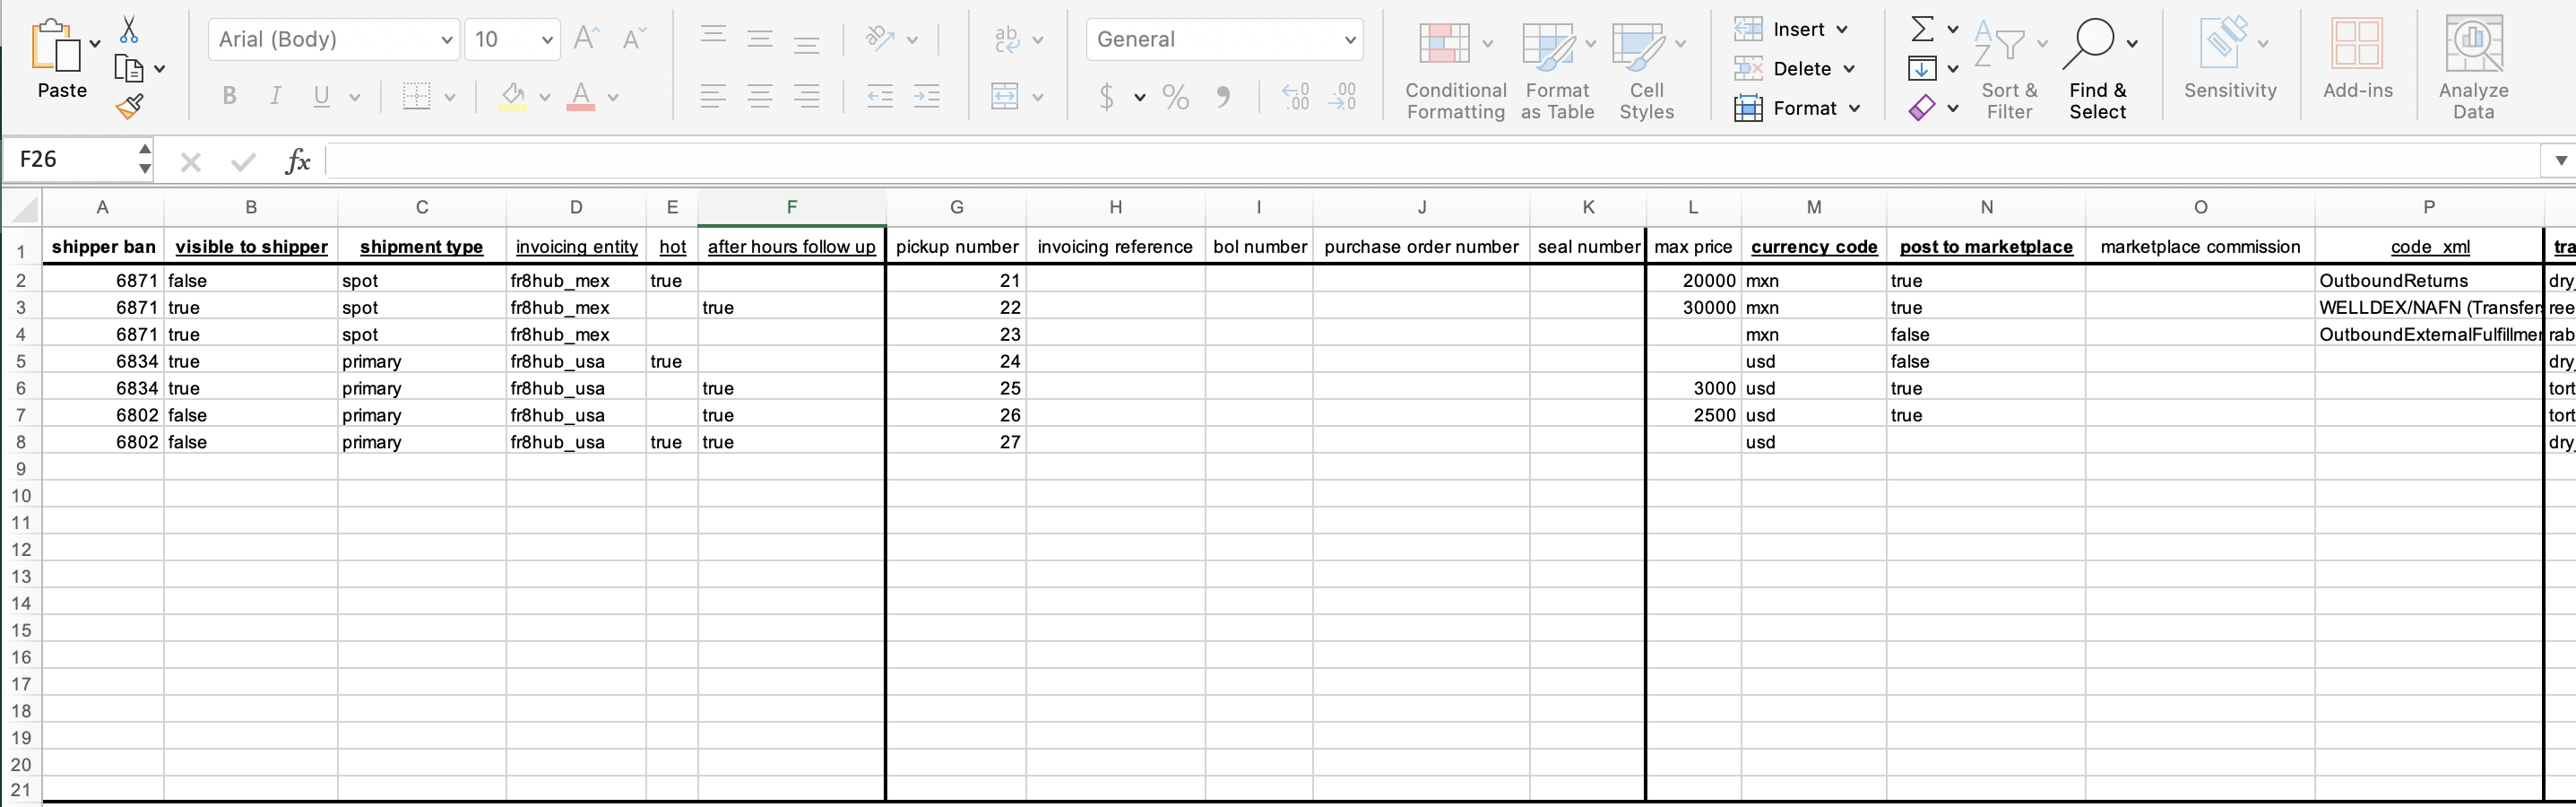This screenshot has width=2576, height=807.
Task: Toggle bold formatting
Action: click(x=228, y=96)
